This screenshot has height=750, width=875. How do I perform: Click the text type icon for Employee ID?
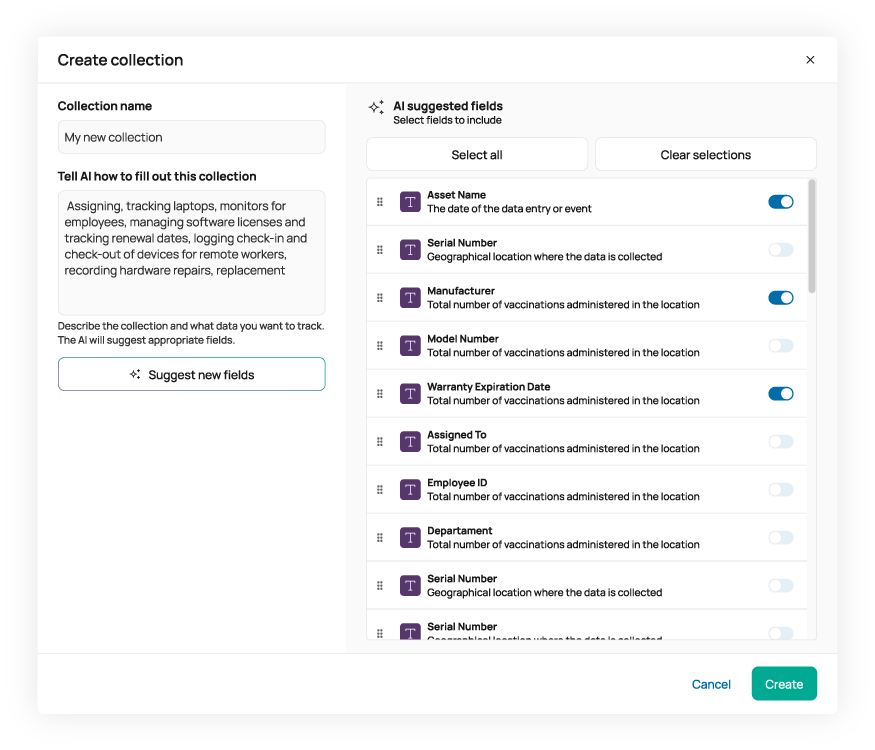click(x=410, y=490)
